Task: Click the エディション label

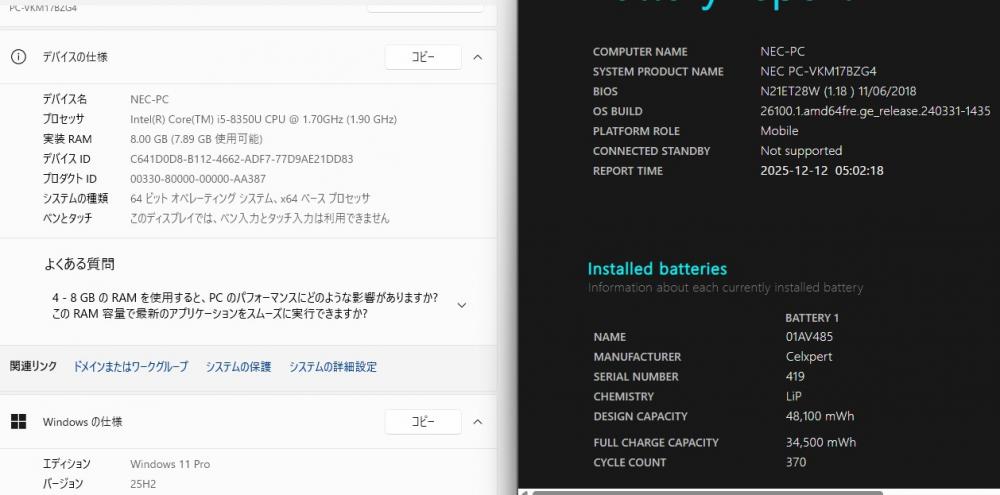Action: tap(66, 464)
